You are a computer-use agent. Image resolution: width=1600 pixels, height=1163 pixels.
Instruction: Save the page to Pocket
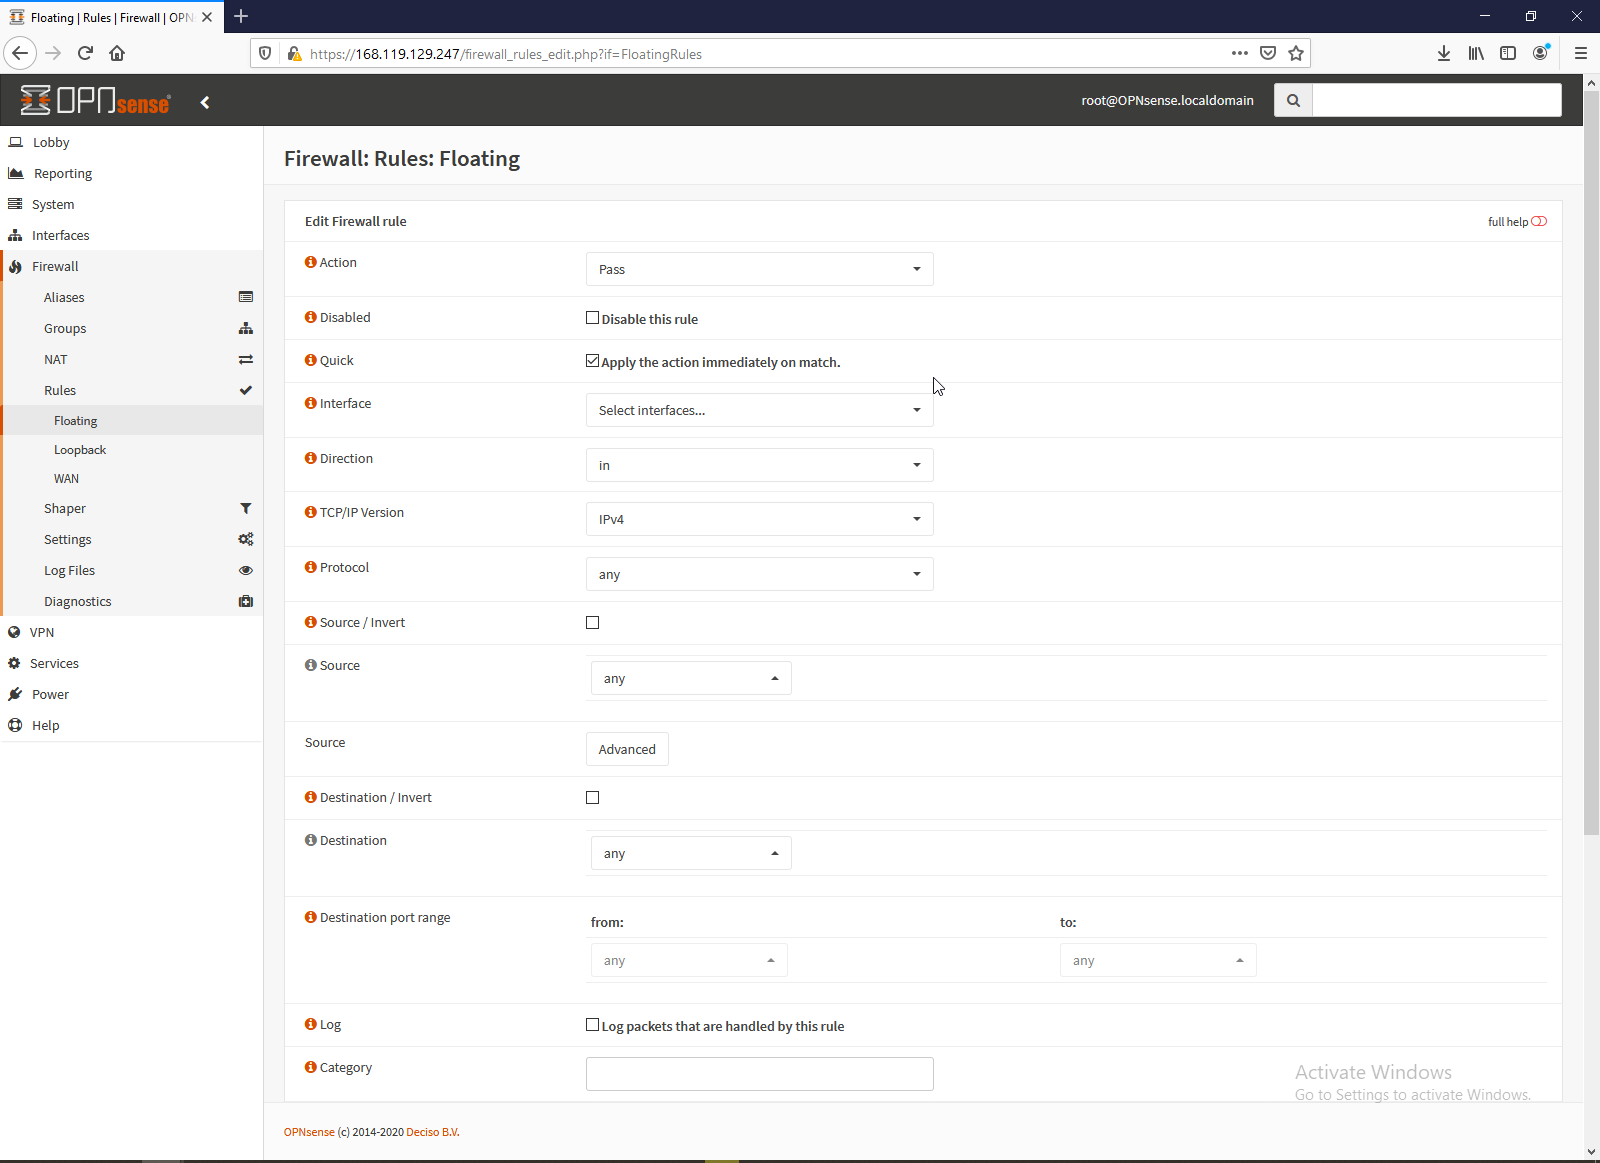(1268, 53)
